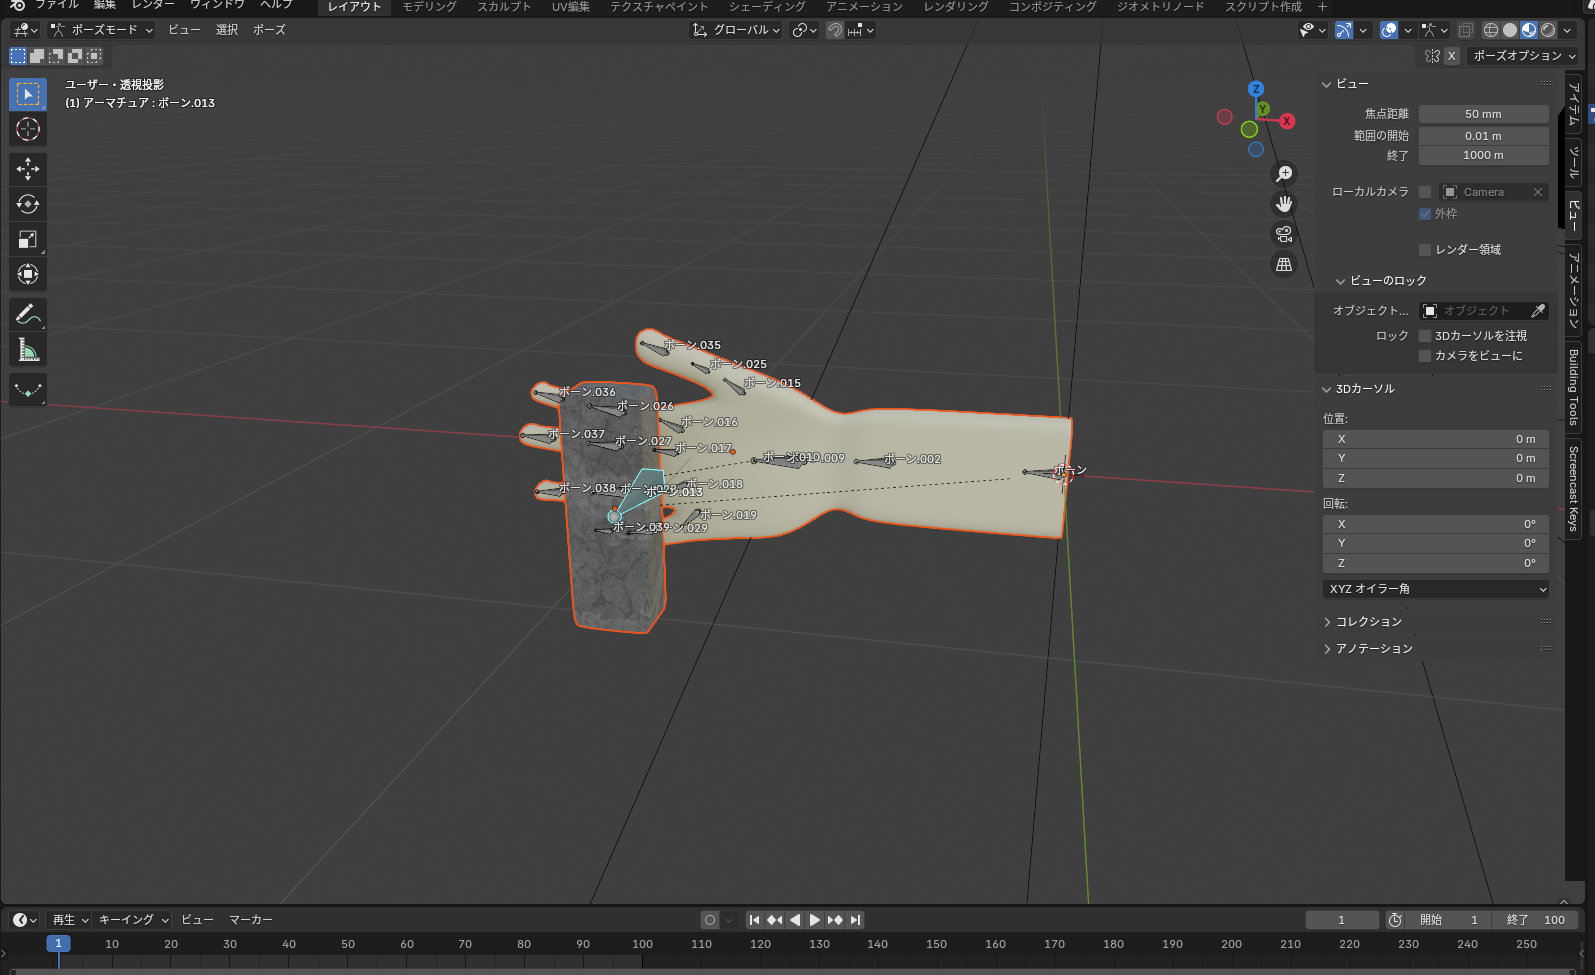The image size is (1595, 975).
Task: Select solid viewport shading
Action: [1510, 30]
